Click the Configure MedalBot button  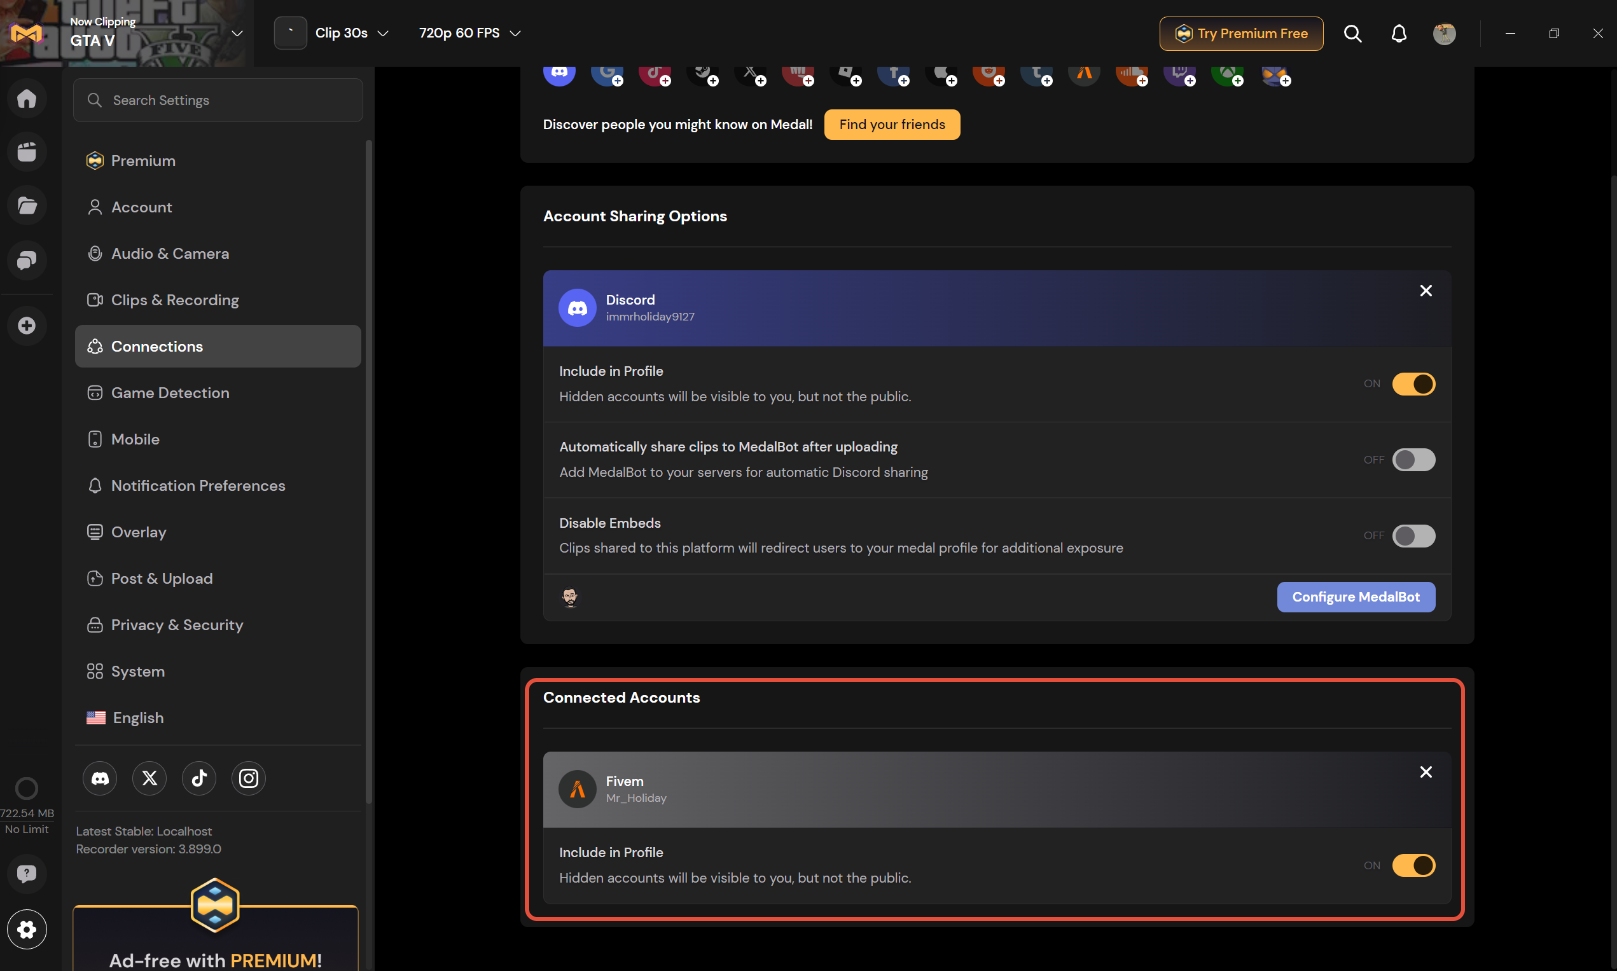1356,597
